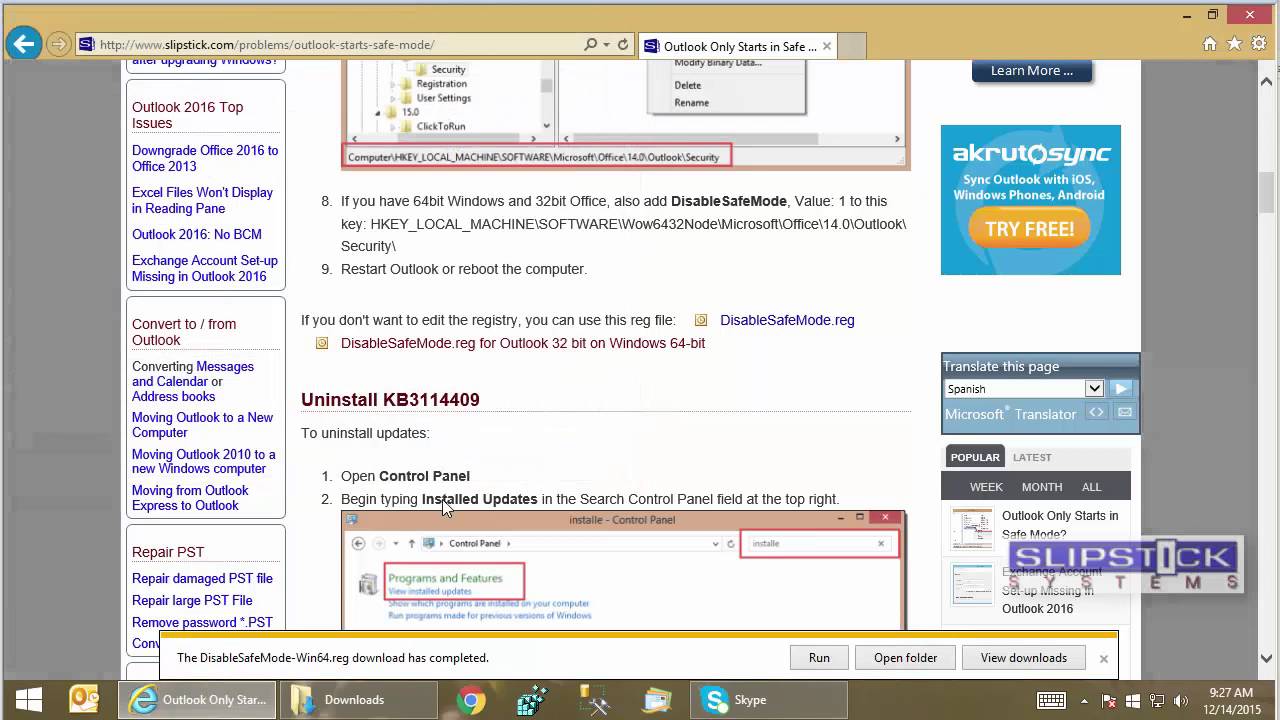
Task: Click the icon beside DisableSafeMode.reg link
Action: 701,320
